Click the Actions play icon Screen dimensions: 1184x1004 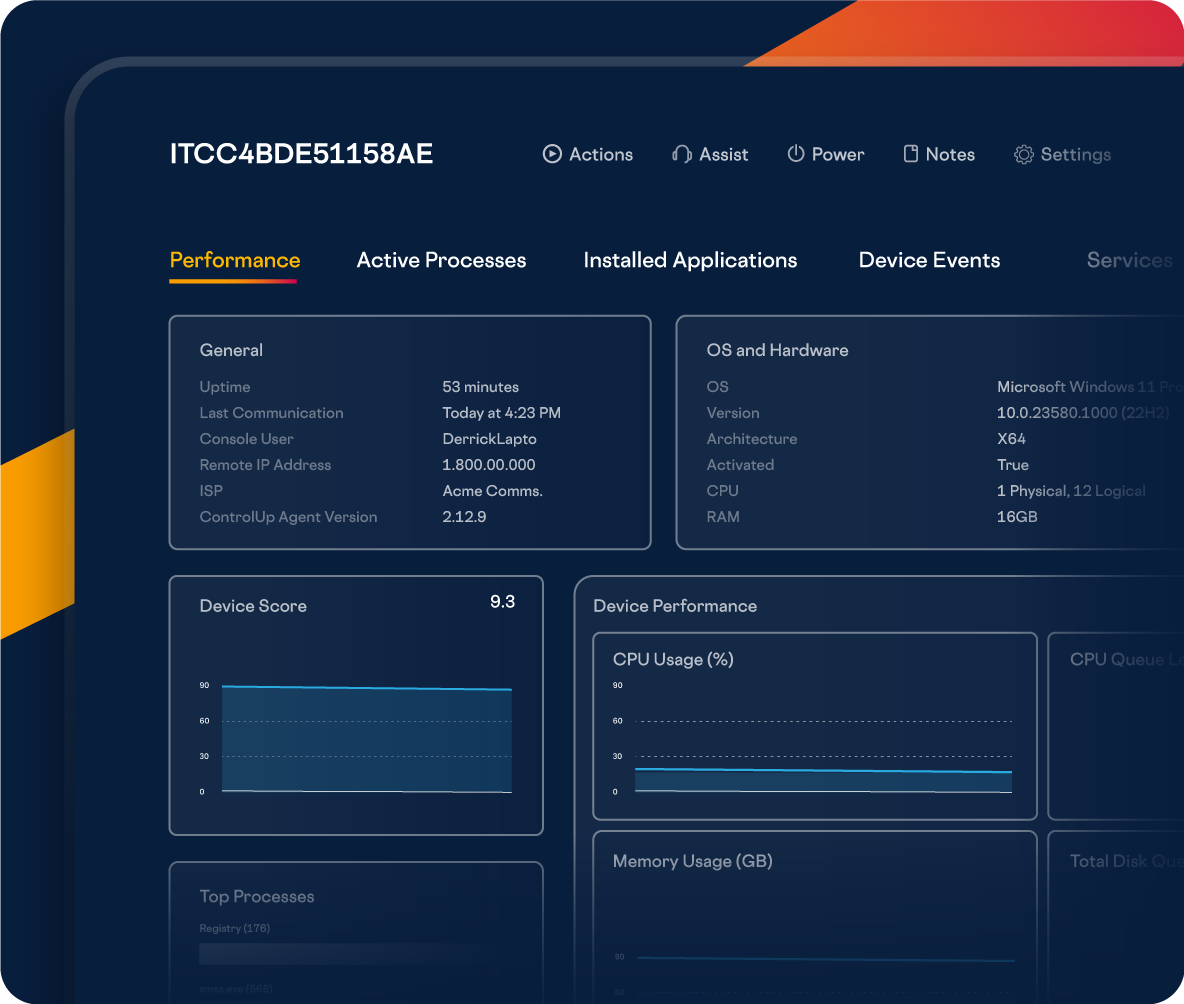(x=552, y=154)
